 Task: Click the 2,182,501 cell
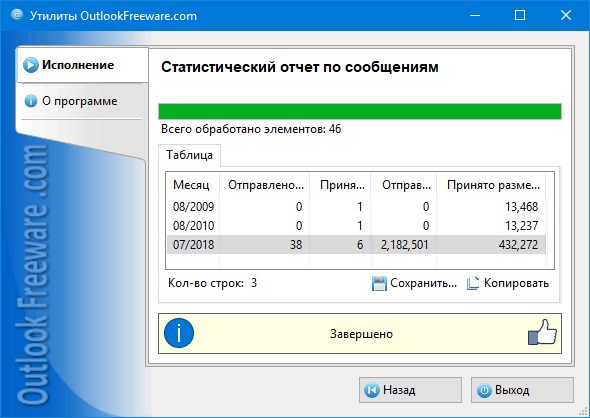[404, 245]
